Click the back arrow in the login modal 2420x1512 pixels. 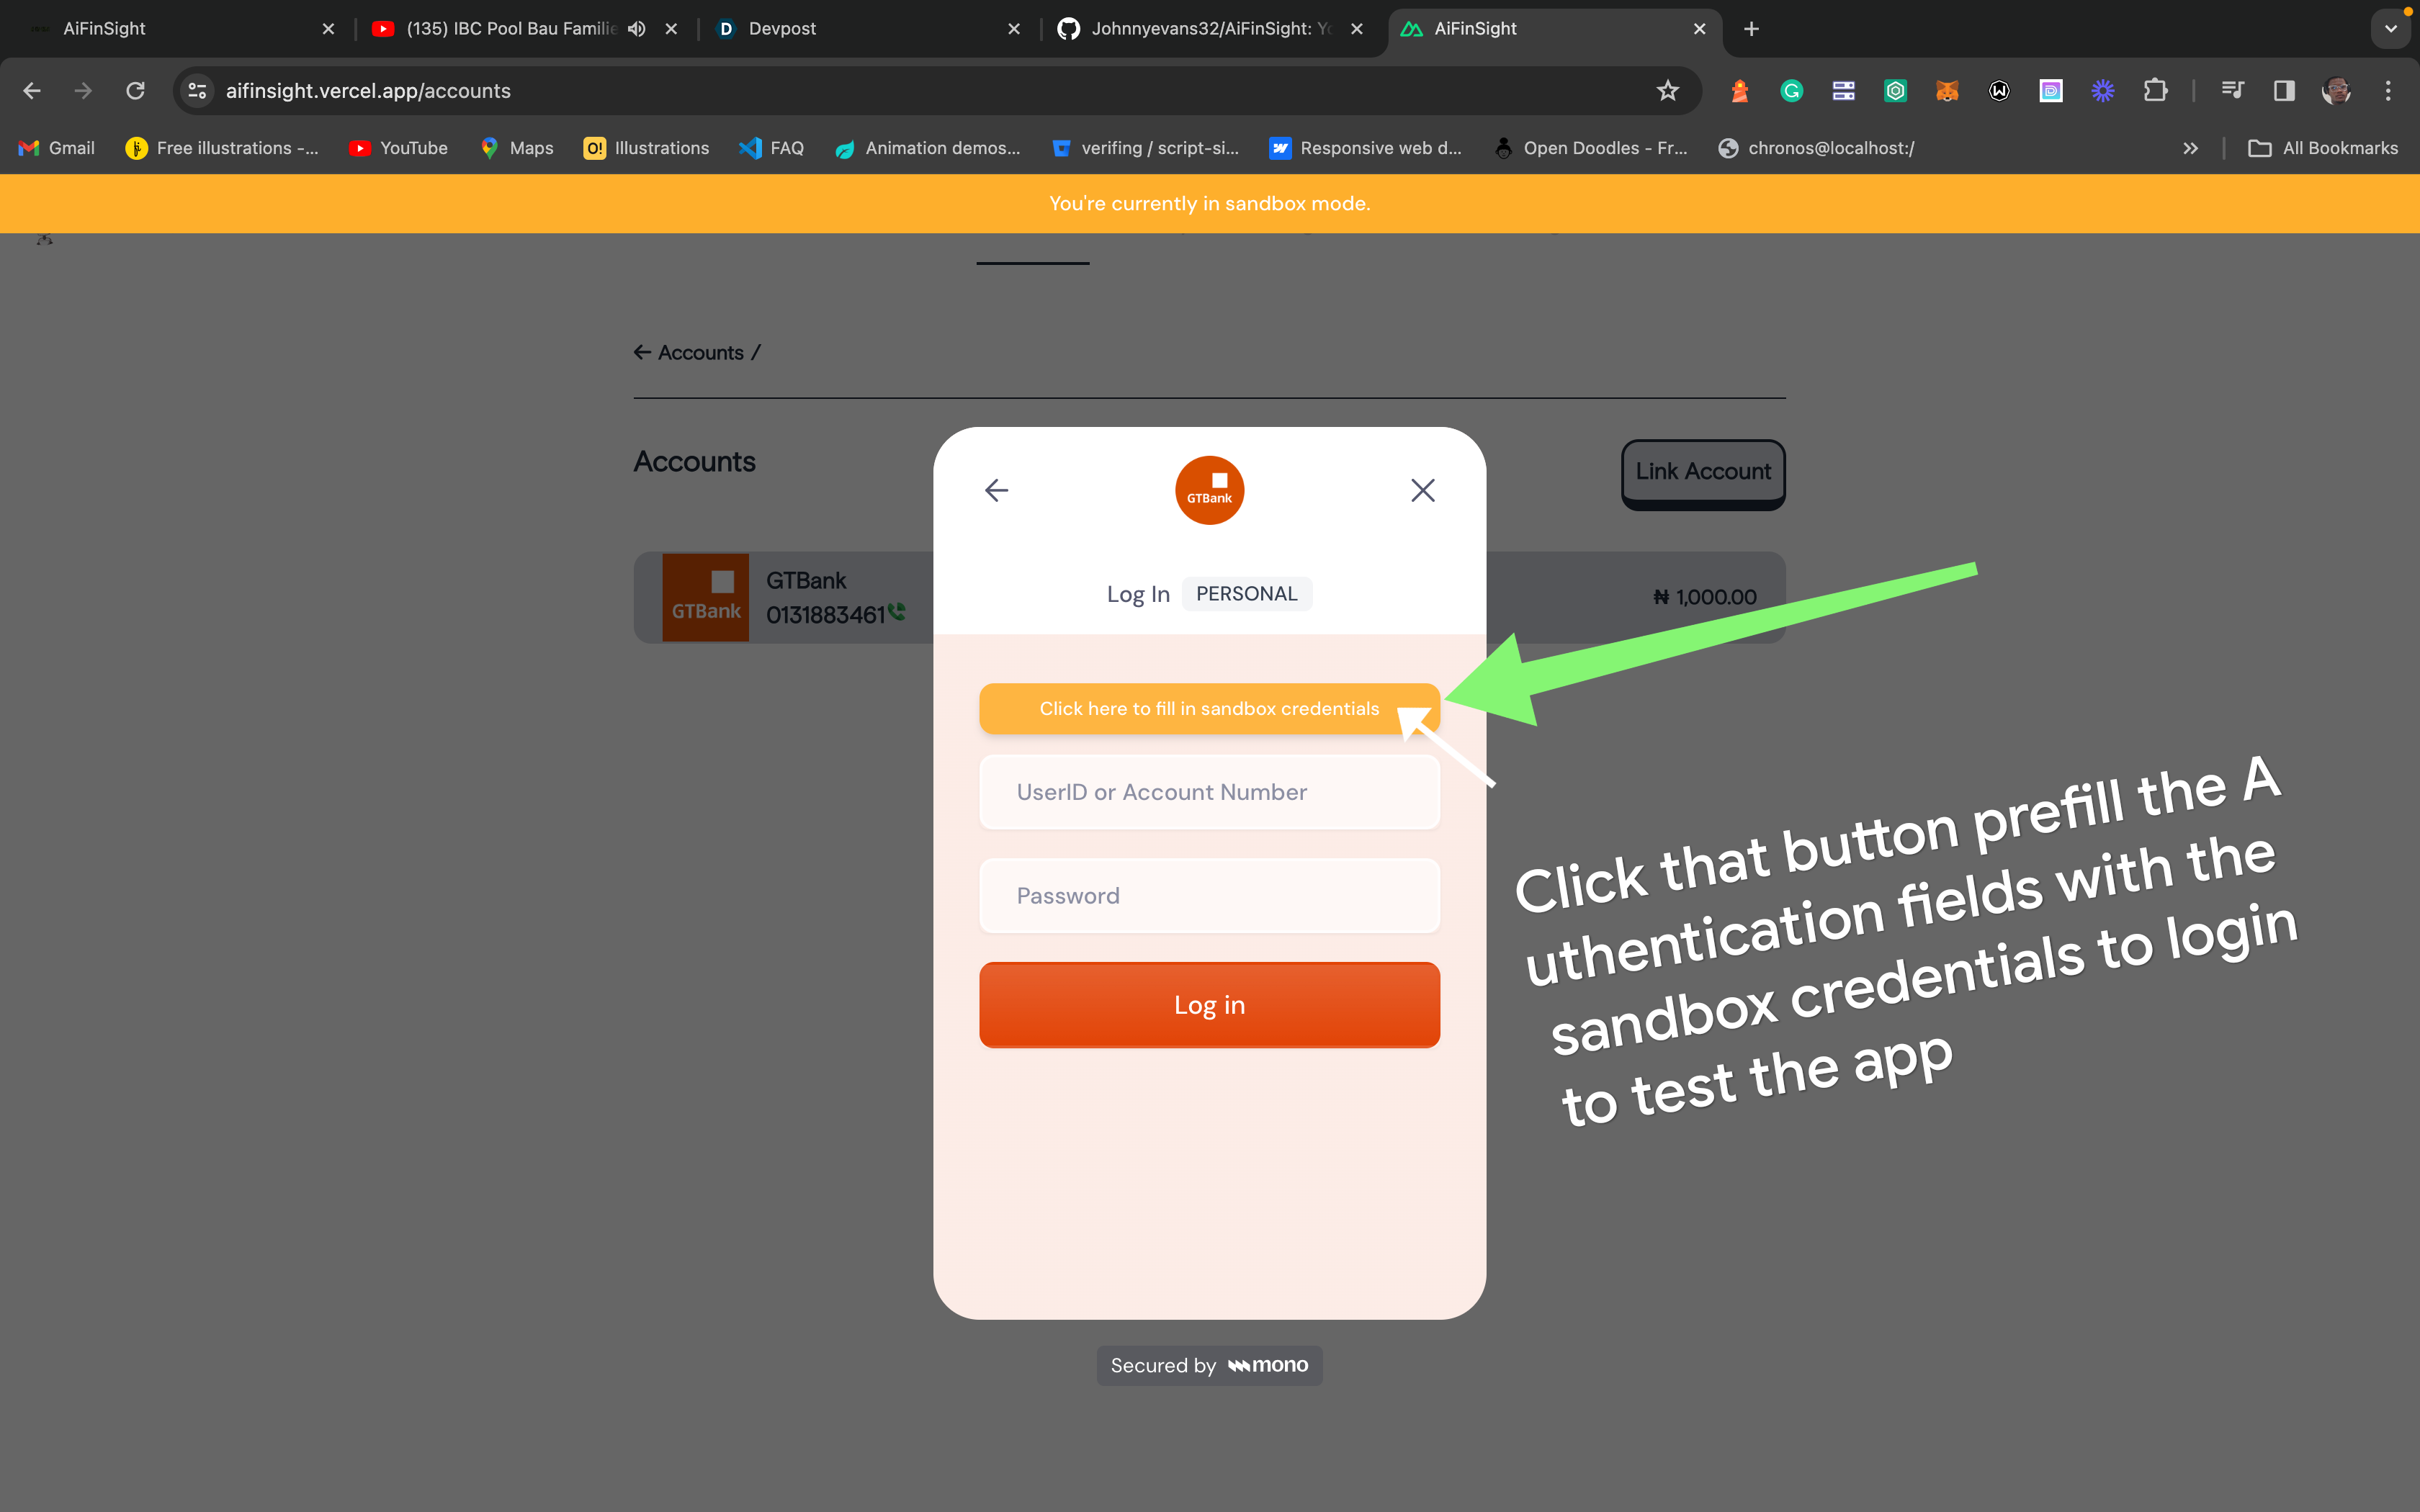pyautogui.click(x=996, y=490)
